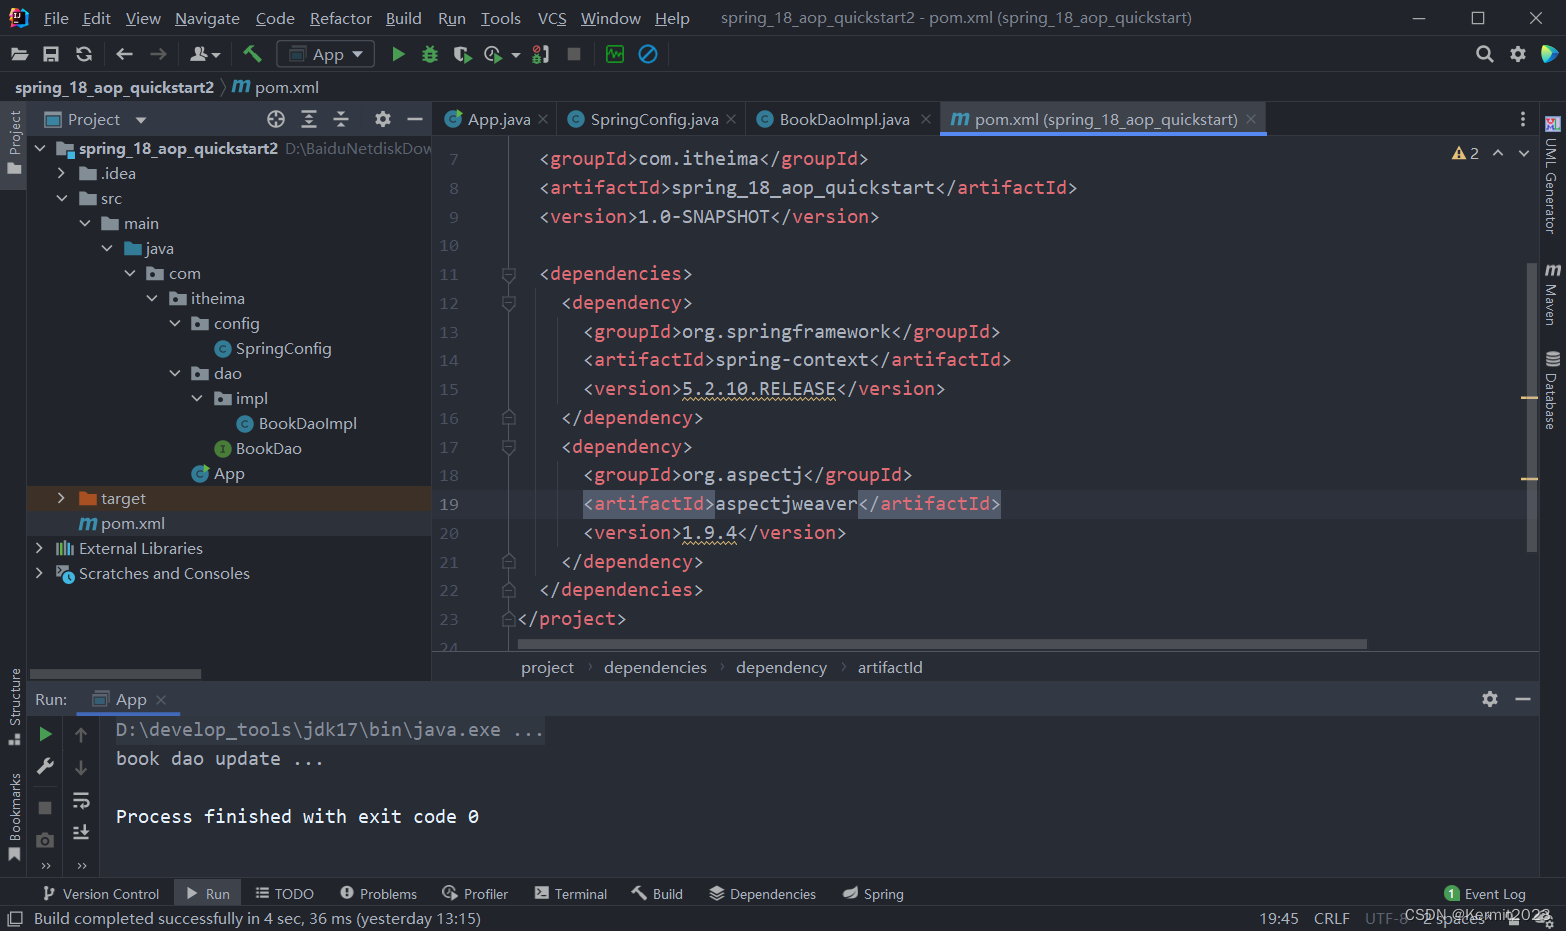This screenshot has width=1566, height=931.
Task: Expand the .idea folder
Action: pos(62,173)
